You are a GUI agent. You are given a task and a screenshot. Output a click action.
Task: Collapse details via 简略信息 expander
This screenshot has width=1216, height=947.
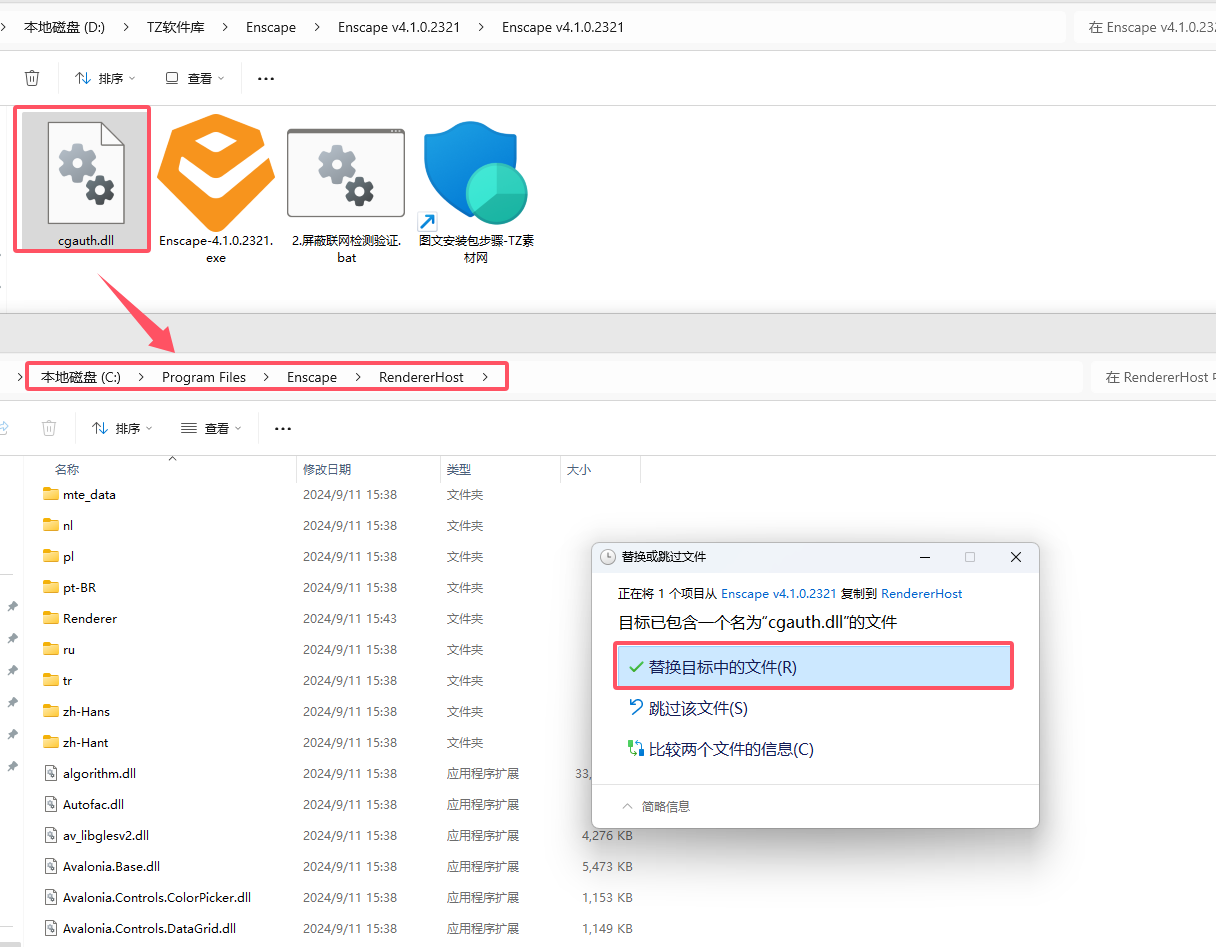[x=656, y=806]
